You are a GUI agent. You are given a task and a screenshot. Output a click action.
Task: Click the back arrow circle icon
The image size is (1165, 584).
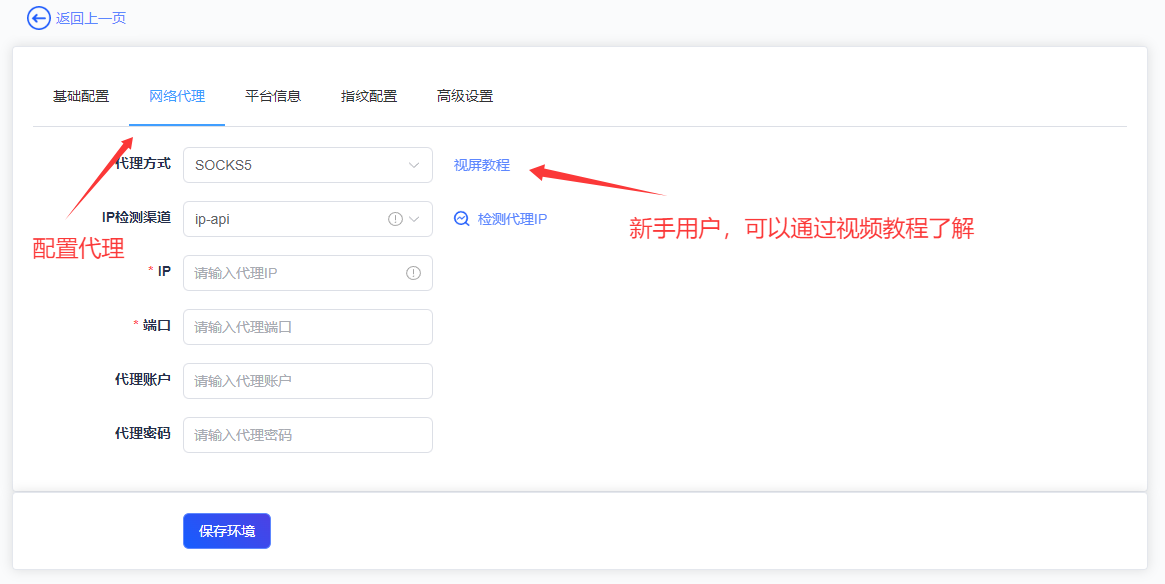pos(38,18)
